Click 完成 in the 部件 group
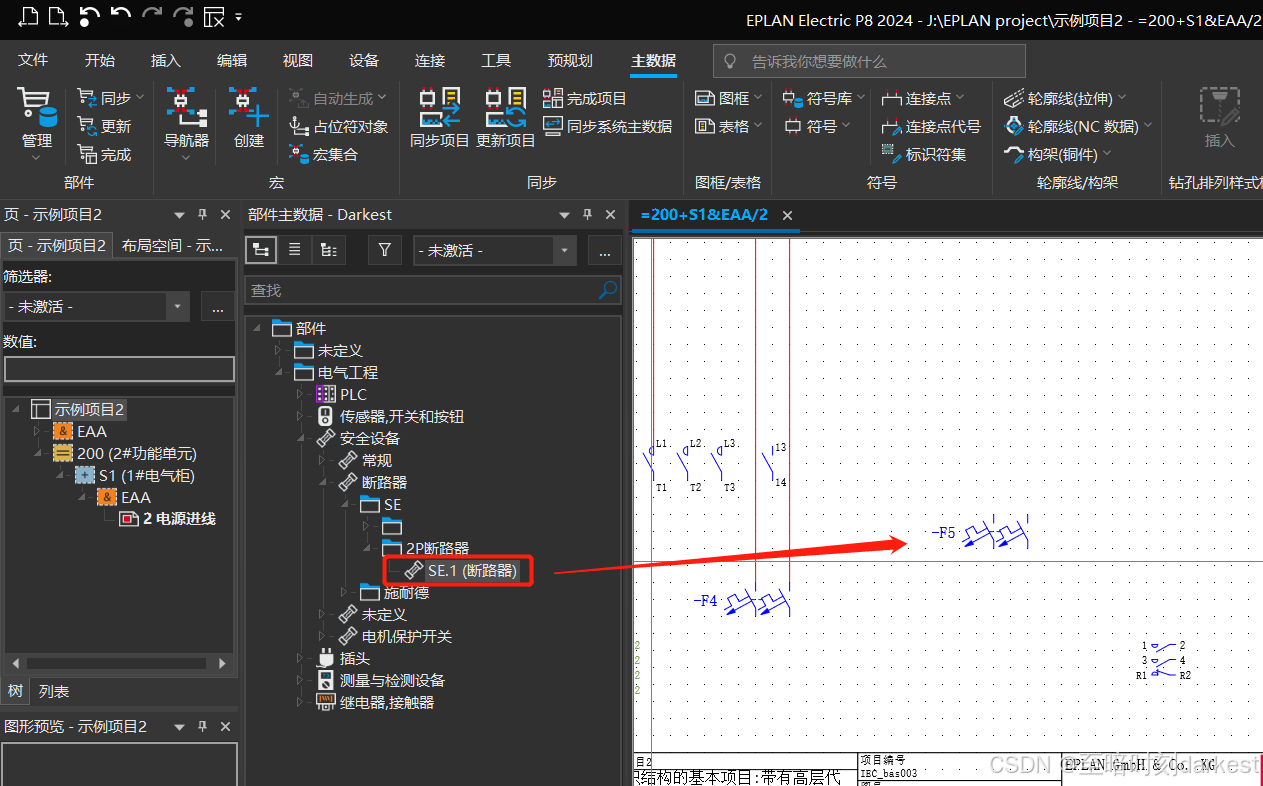The height and width of the screenshot is (786, 1263). click(104, 154)
